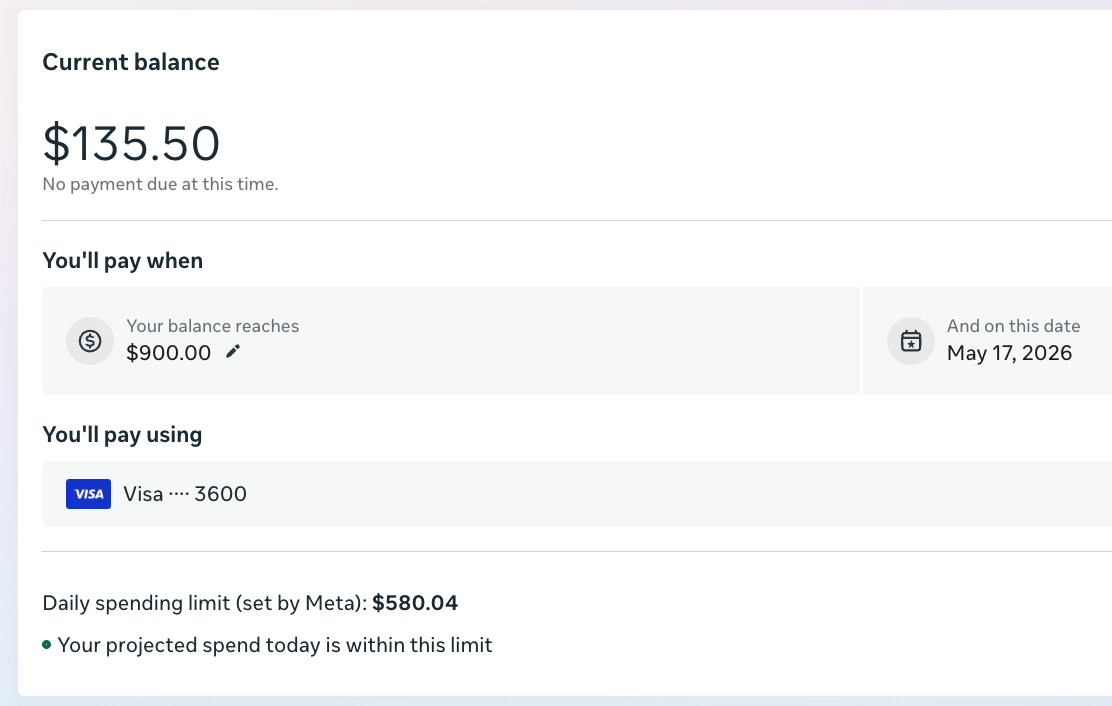
Task: Click the pencil icon to edit $900.00 threshold
Action: [x=233, y=352]
